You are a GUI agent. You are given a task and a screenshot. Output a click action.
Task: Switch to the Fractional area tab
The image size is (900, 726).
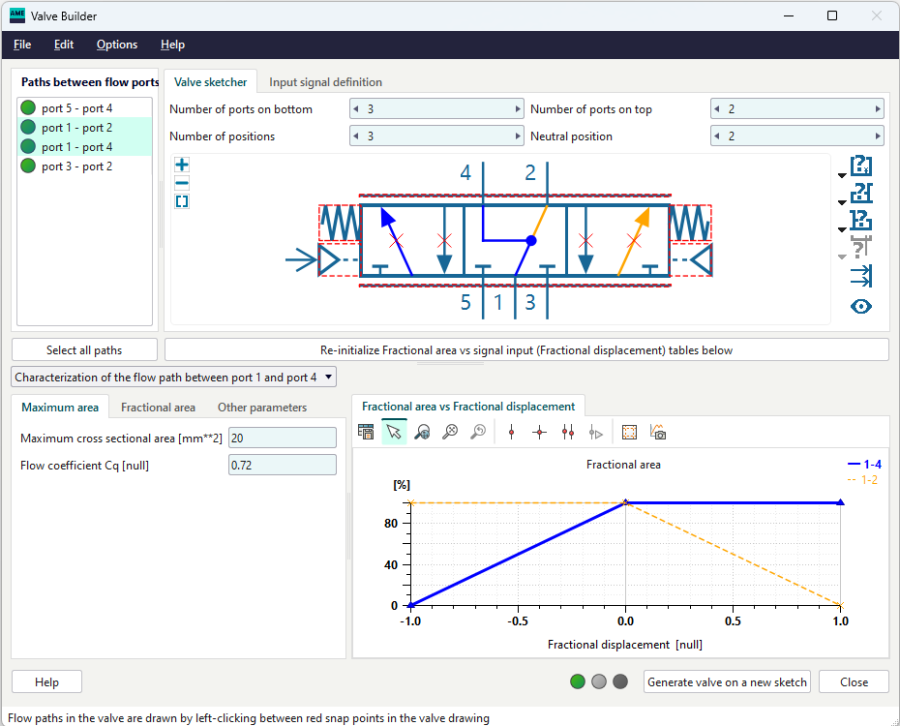(158, 407)
